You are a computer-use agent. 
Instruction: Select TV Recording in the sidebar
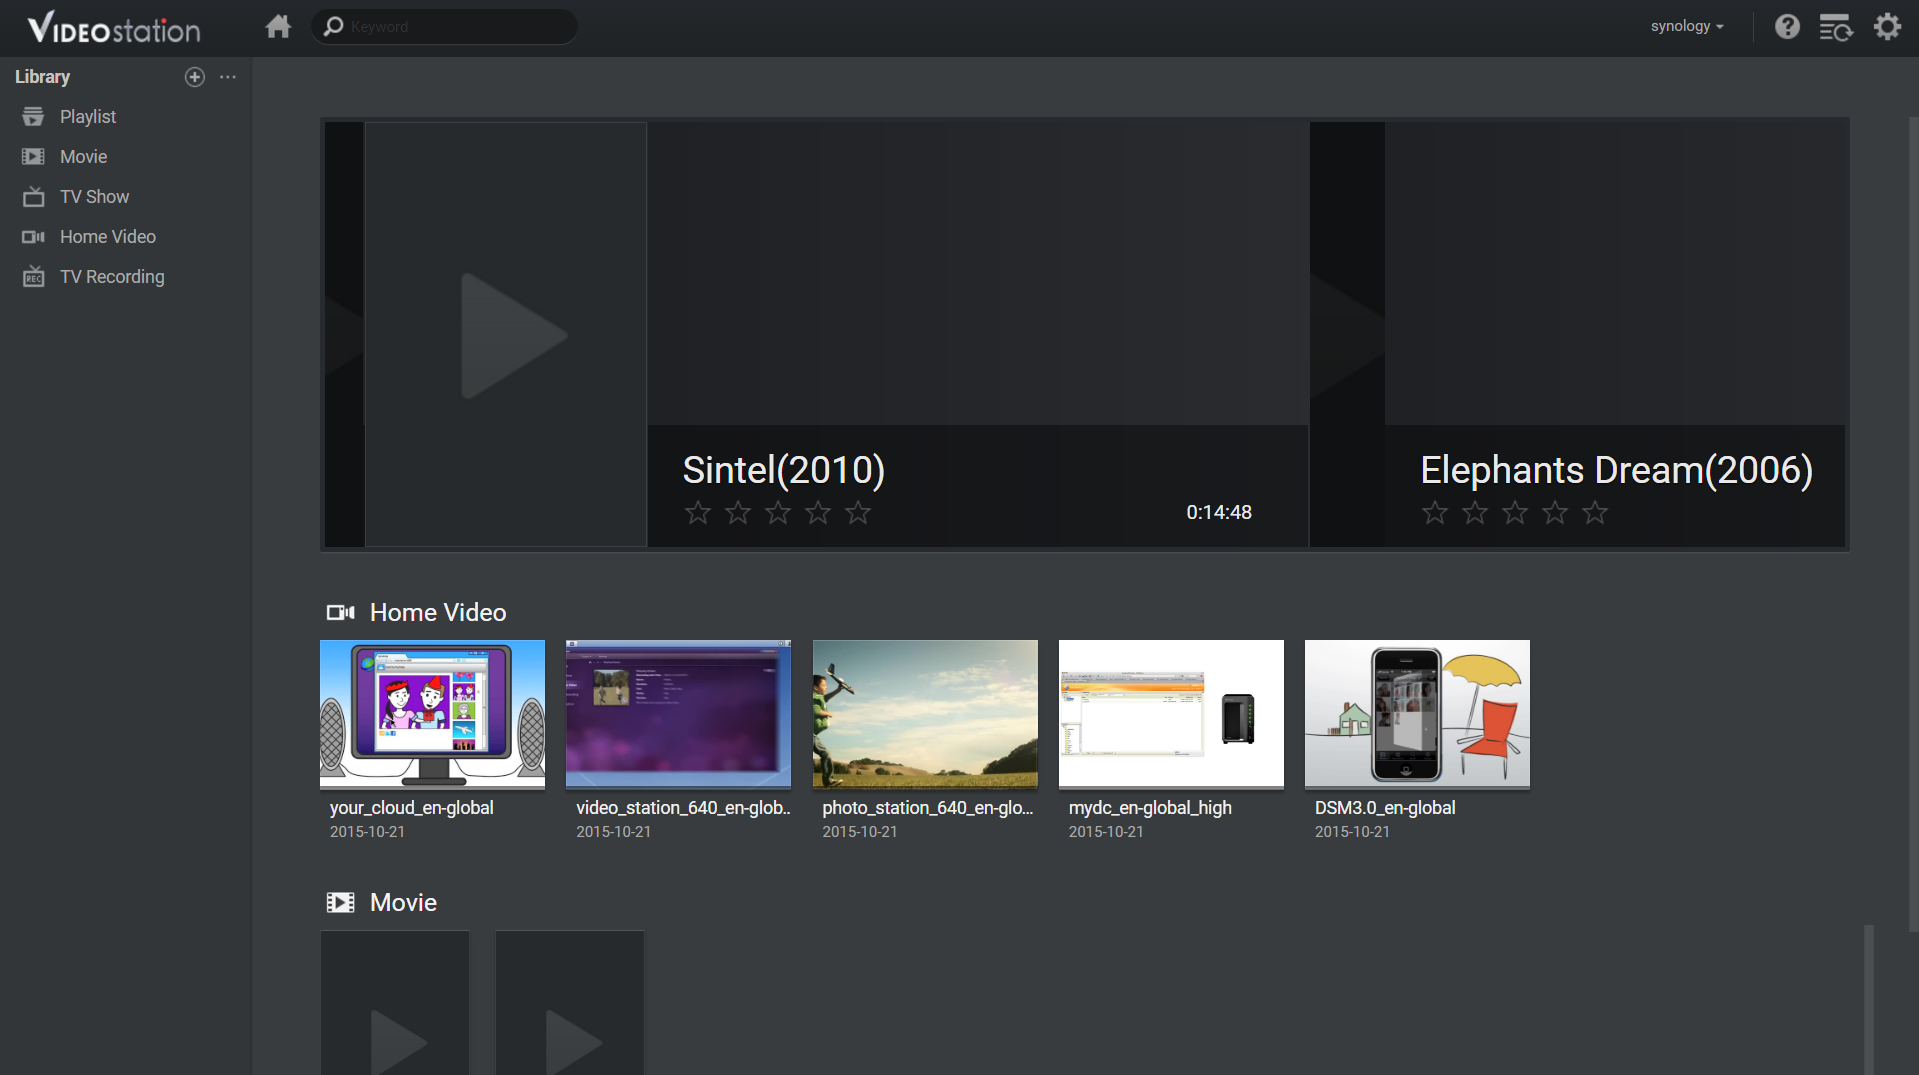coord(125,277)
